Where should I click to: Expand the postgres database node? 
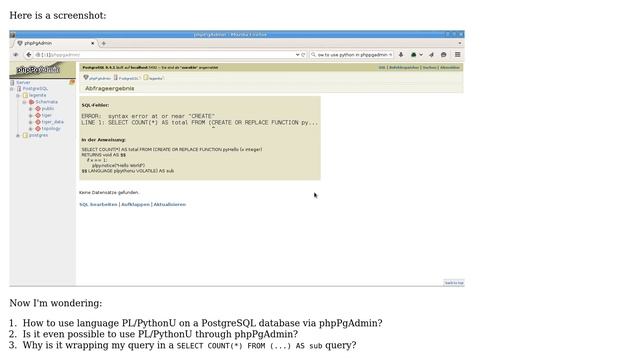[x=18, y=135]
